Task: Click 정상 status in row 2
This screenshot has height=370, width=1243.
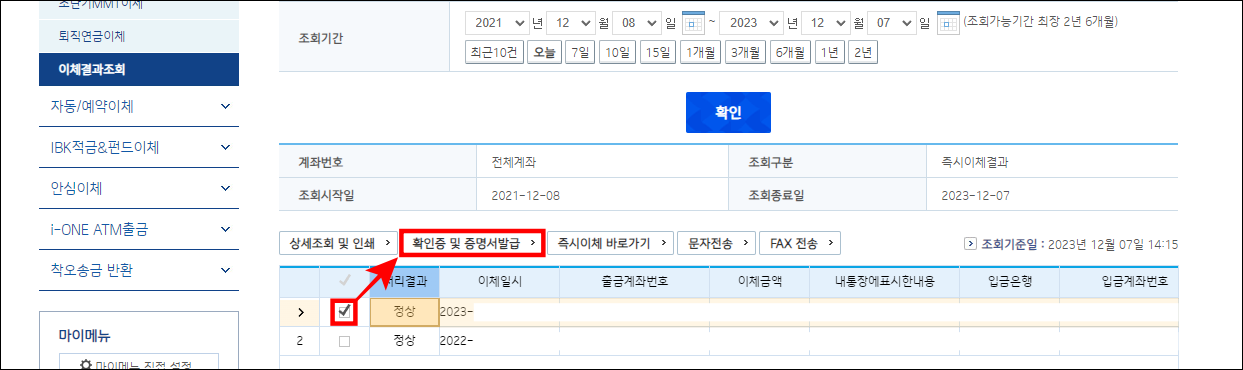Action: [x=404, y=341]
